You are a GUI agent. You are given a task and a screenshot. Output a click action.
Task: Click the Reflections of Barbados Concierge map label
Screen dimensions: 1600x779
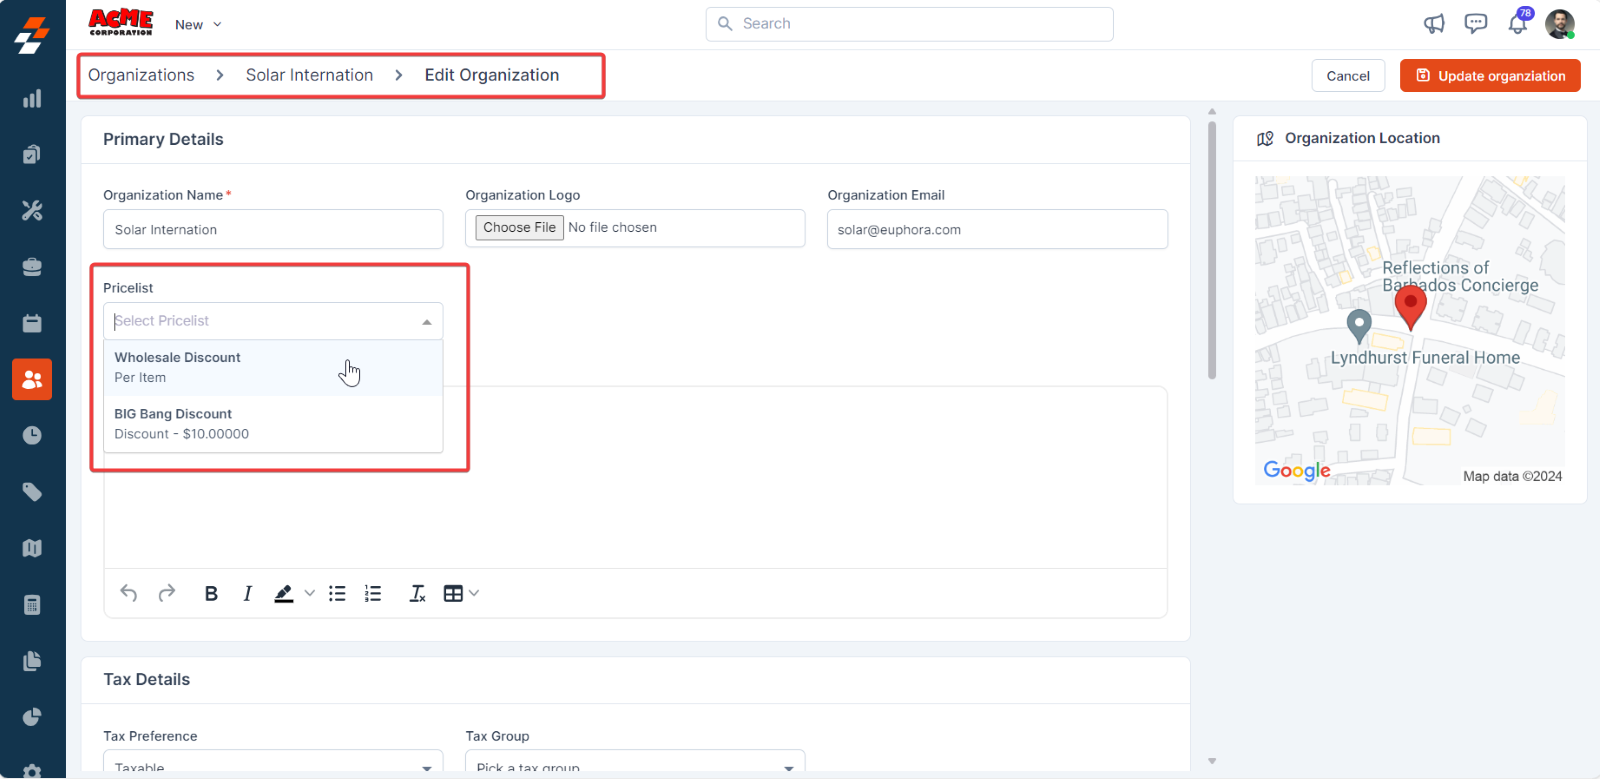(1460, 276)
